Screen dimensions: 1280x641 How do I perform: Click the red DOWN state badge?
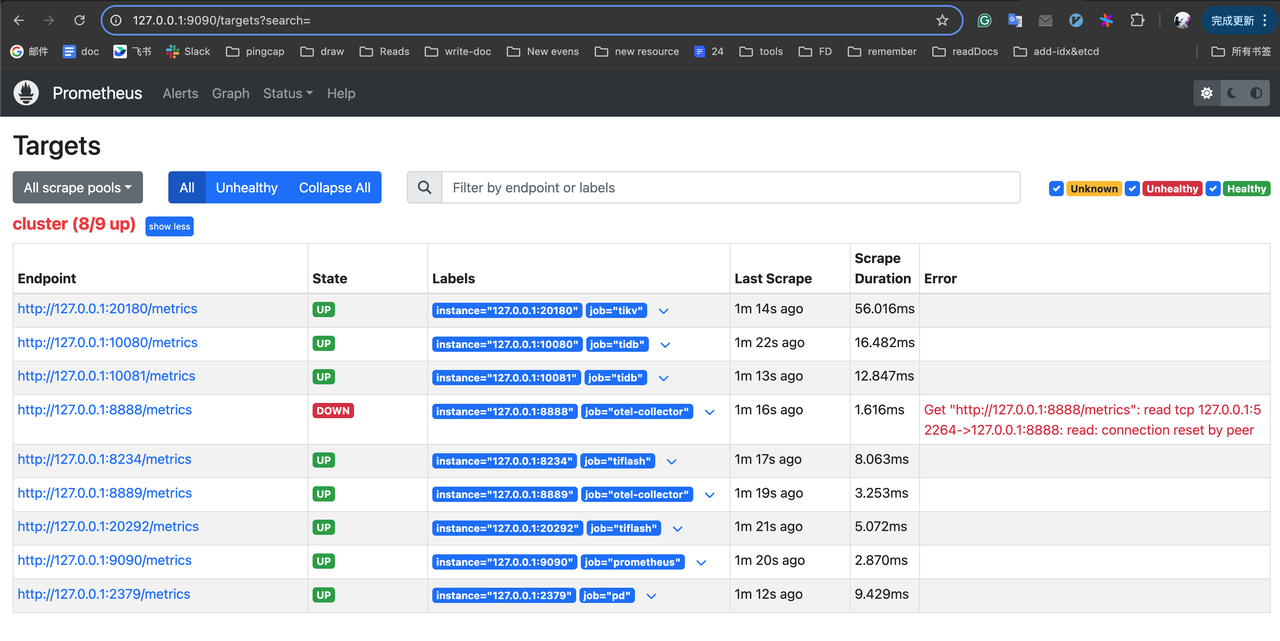click(333, 411)
